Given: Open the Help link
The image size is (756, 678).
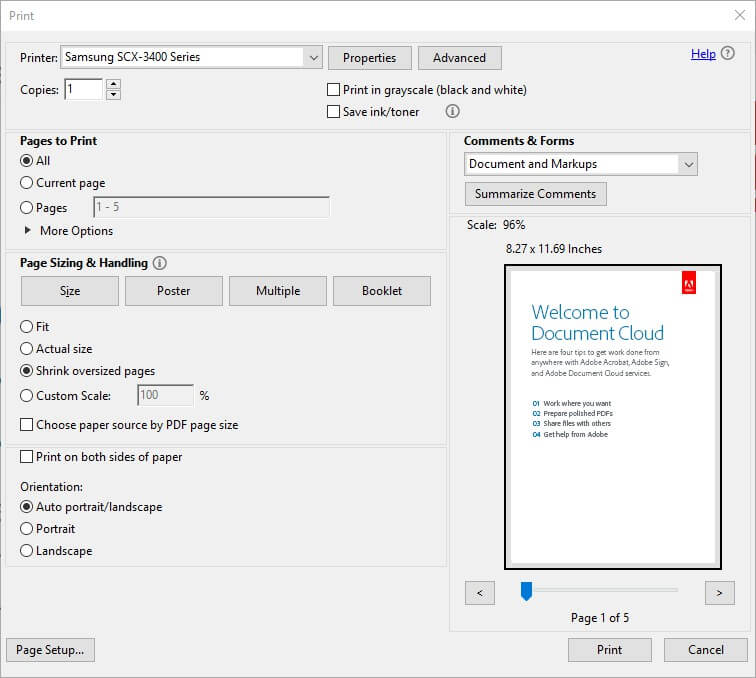Looking at the screenshot, I should click(703, 54).
